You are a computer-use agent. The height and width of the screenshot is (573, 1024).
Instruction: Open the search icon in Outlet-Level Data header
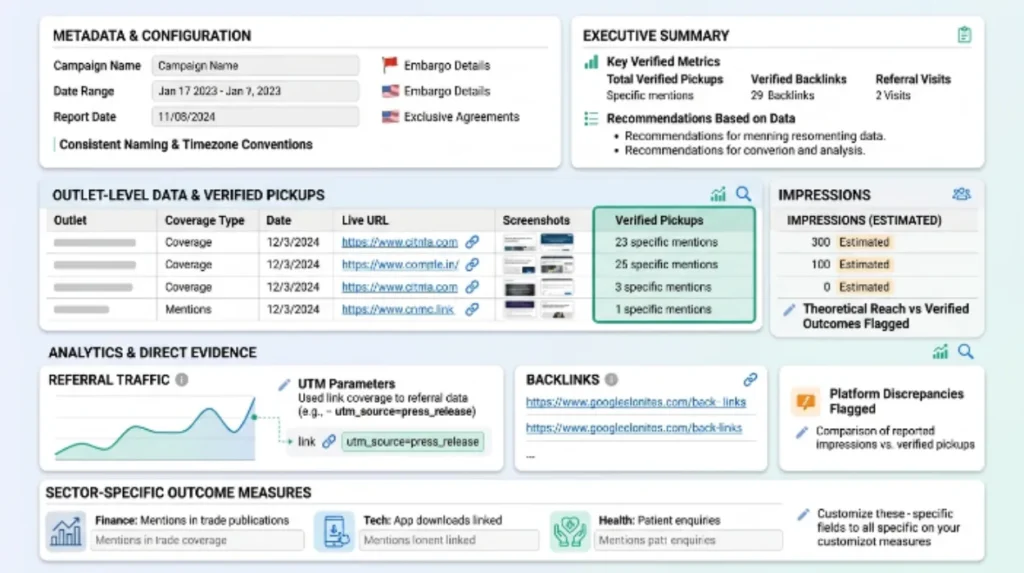[x=743, y=194]
